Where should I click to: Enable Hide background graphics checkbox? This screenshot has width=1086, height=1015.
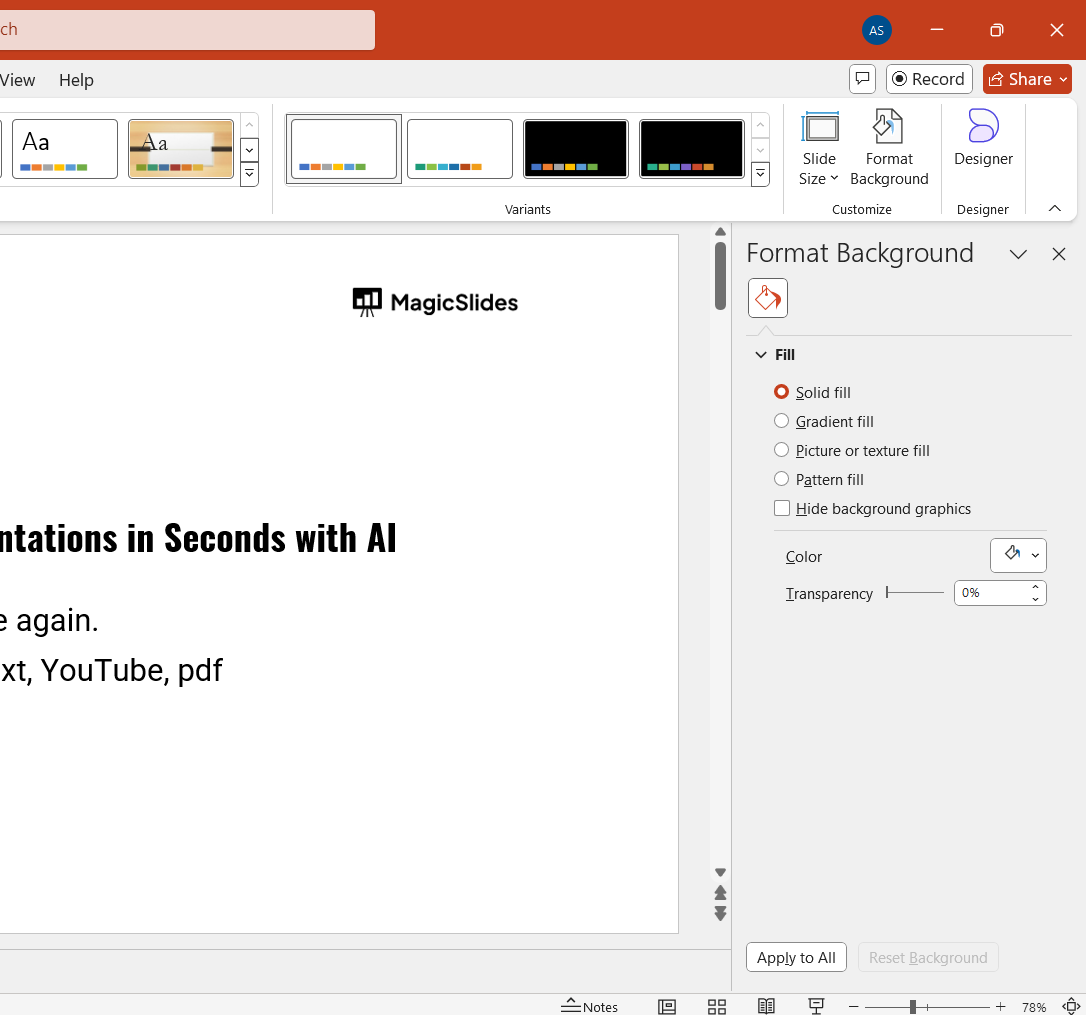coord(782,508)
